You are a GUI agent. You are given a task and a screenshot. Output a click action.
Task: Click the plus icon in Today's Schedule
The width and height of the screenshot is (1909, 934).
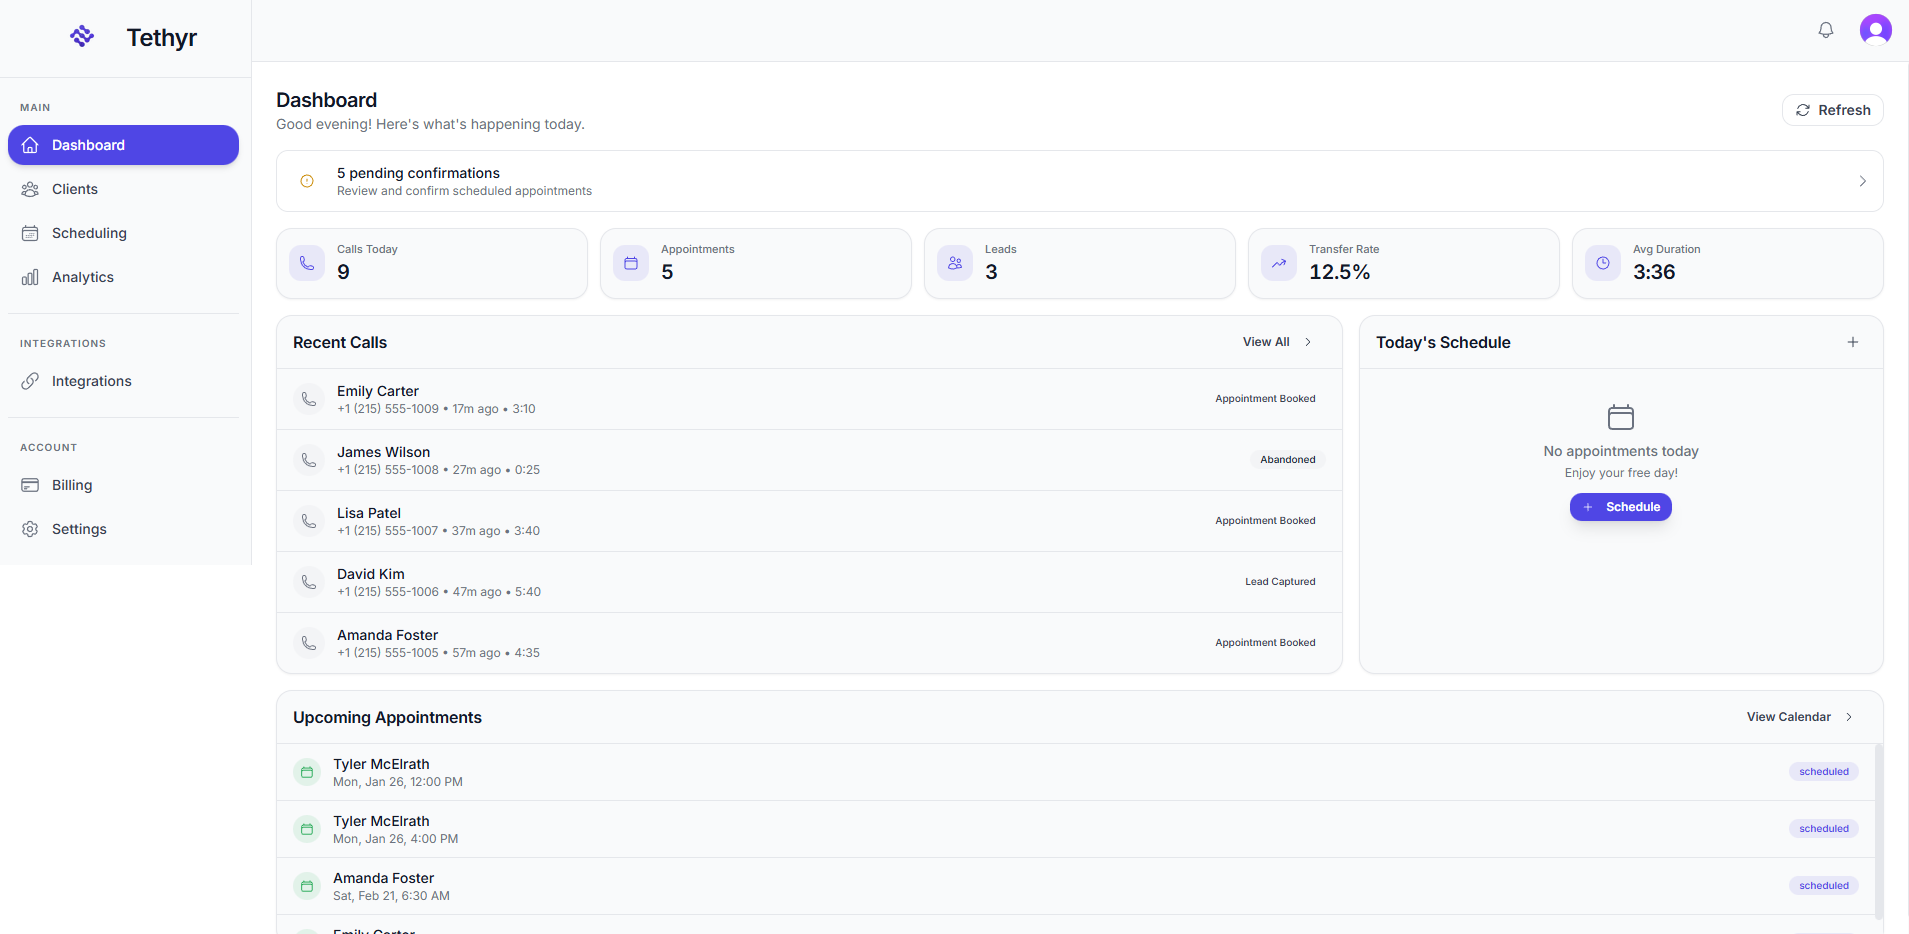(1852, 342)
